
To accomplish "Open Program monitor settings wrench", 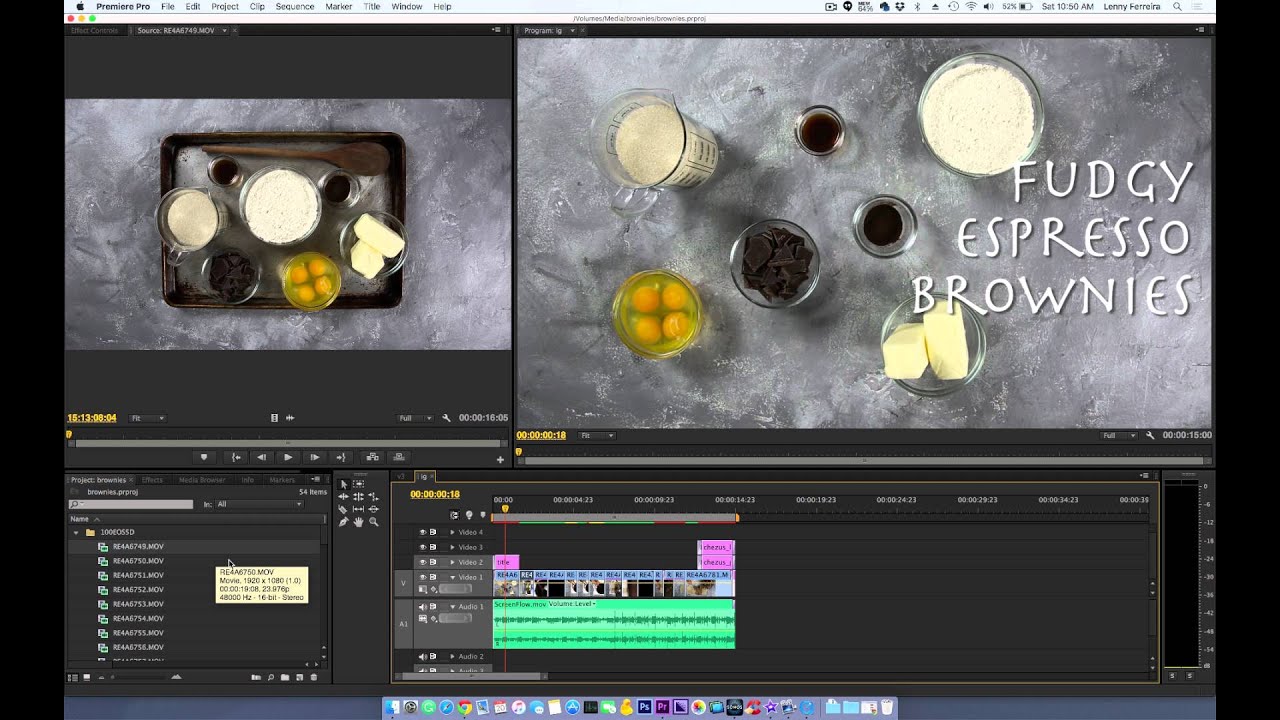I will [x=1150, y=435].
